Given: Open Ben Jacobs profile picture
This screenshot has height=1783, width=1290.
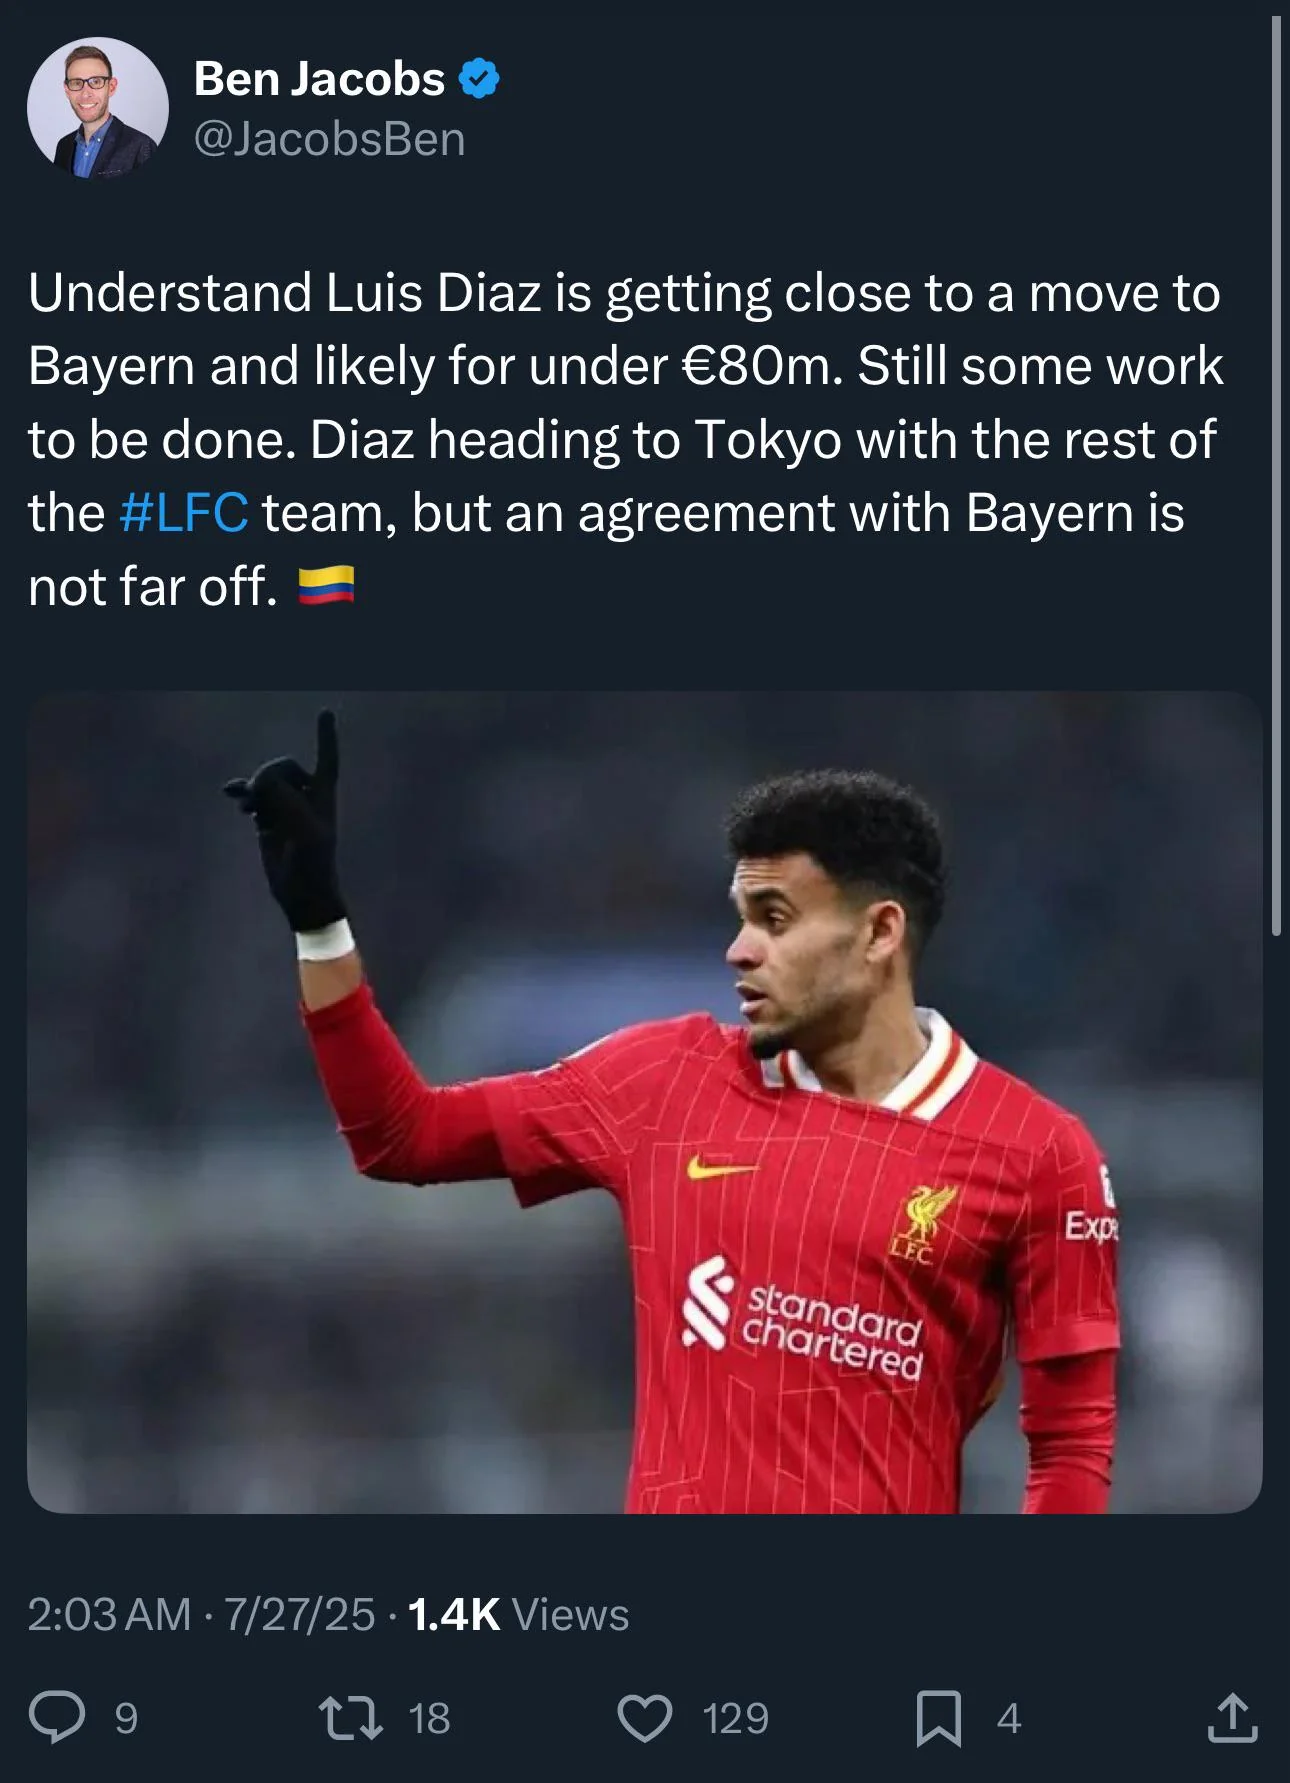Looking at the screenshot, I should coord(98,108).
